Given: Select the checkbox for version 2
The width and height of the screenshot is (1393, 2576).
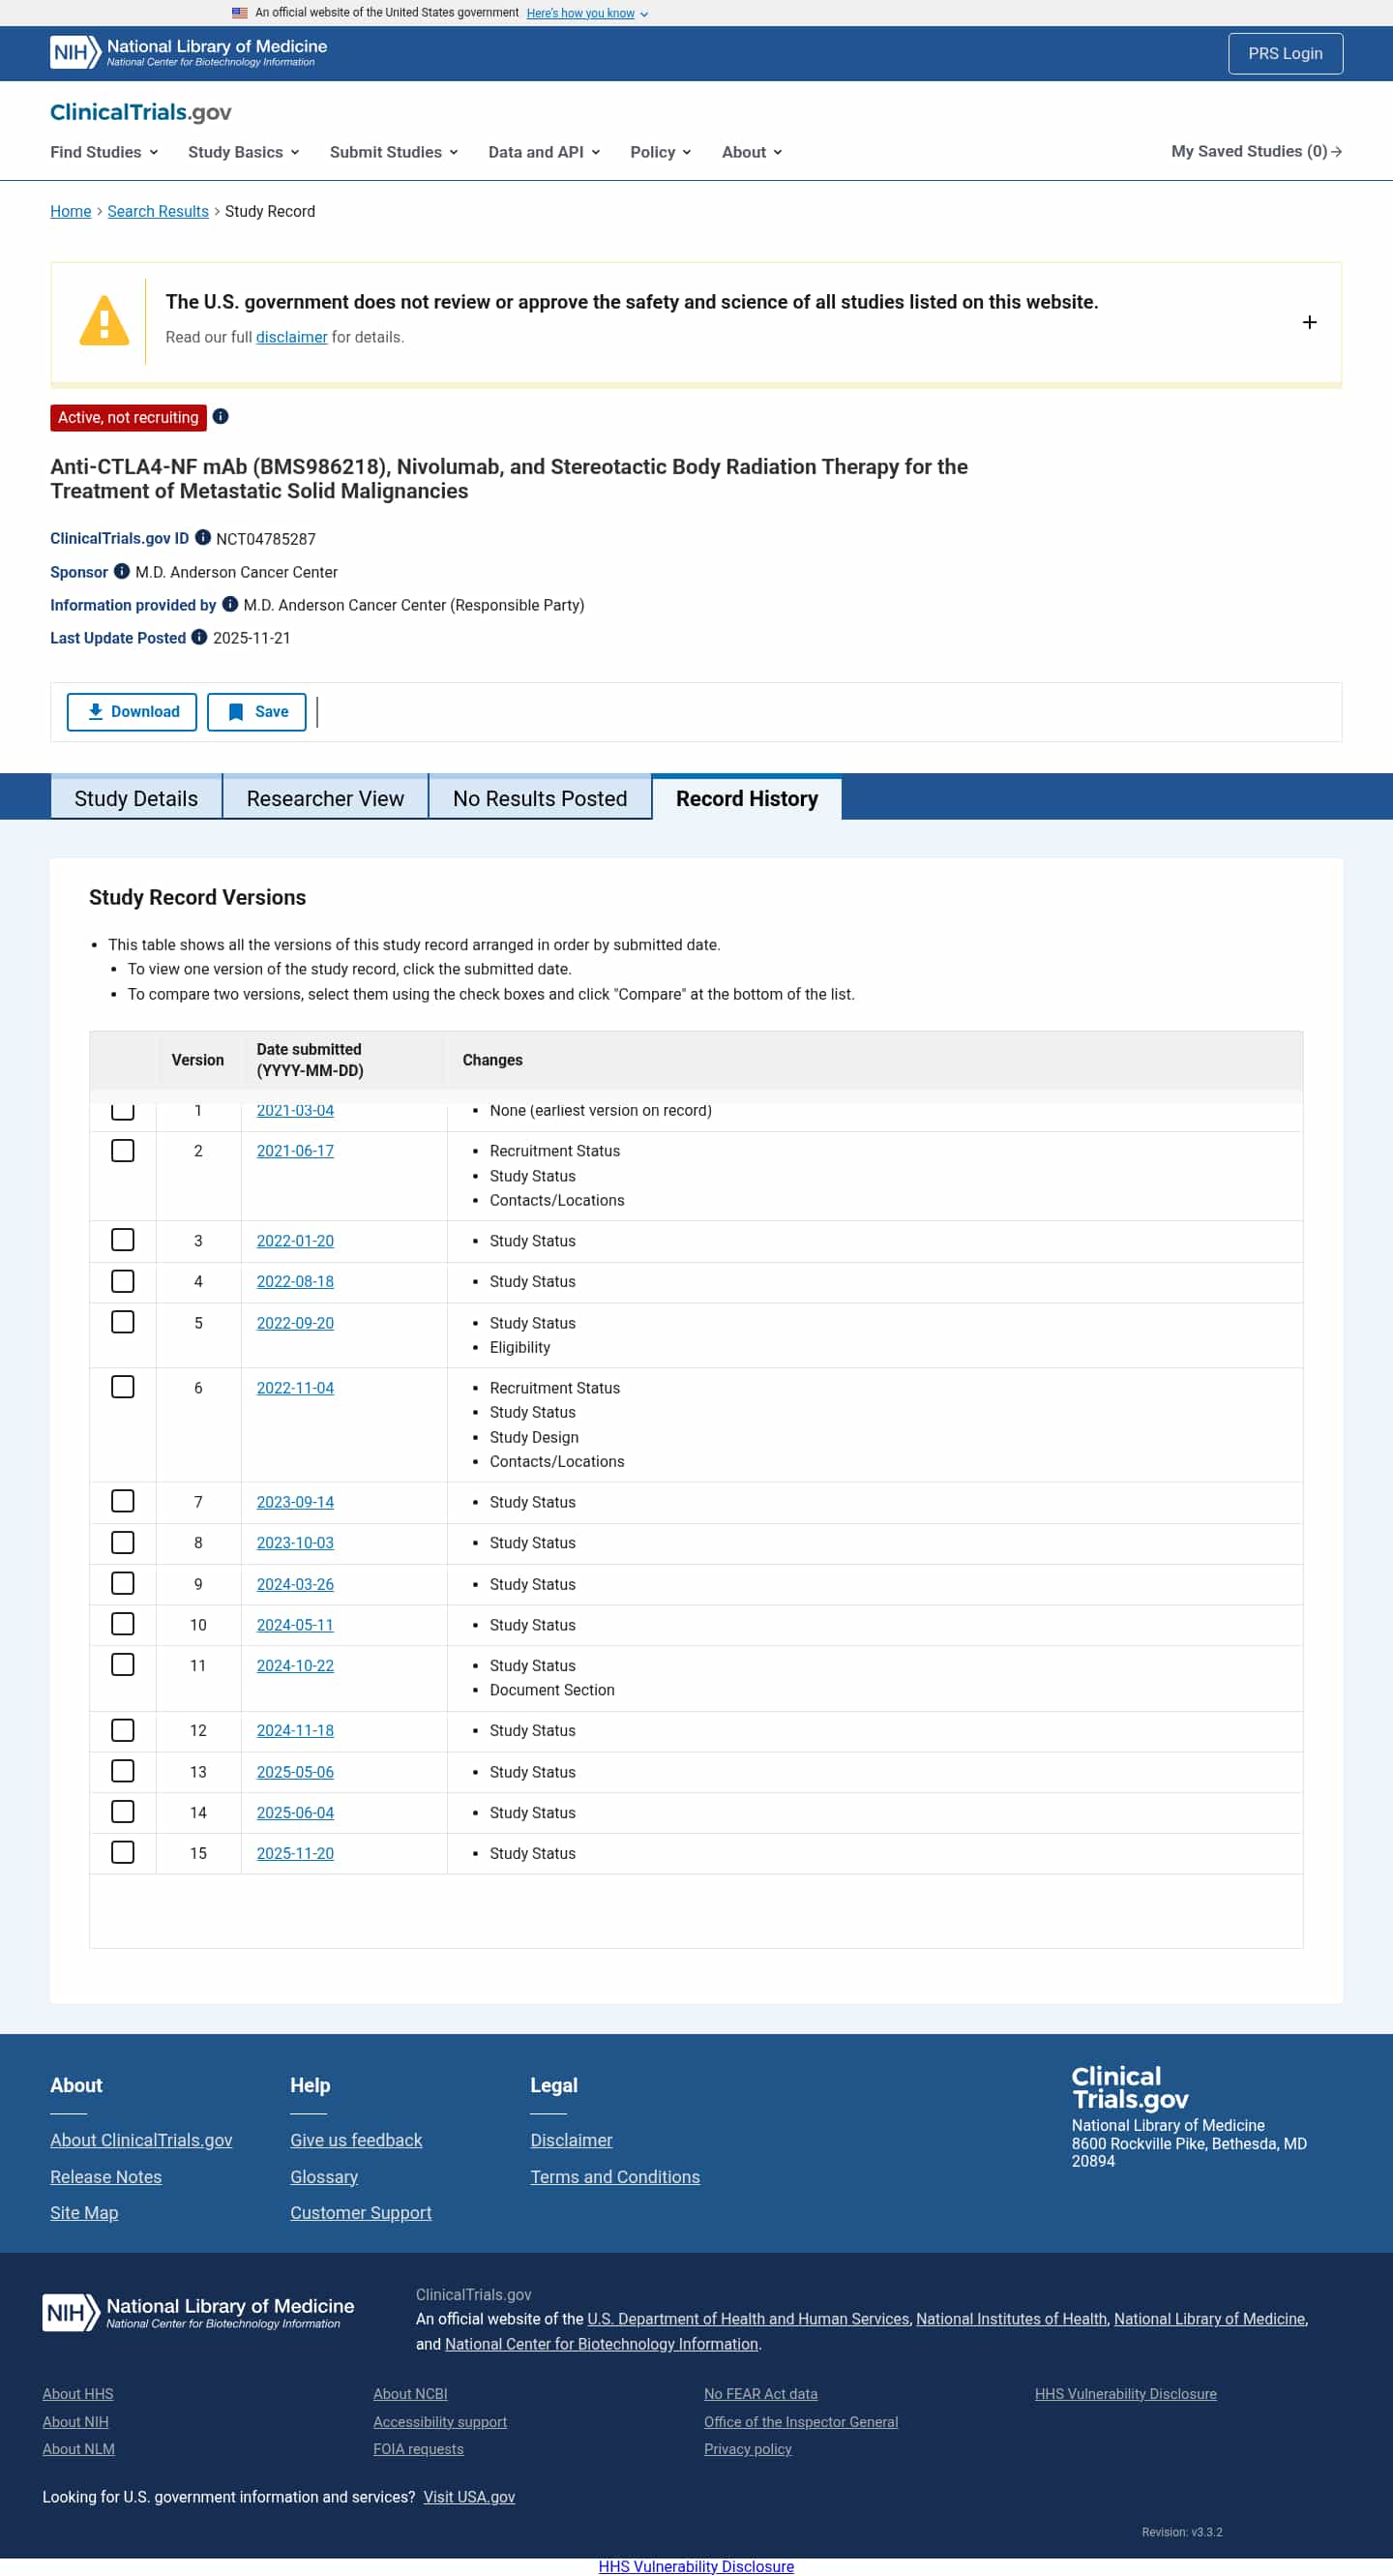Looking at the screenshot, I should pos(123,1151).
